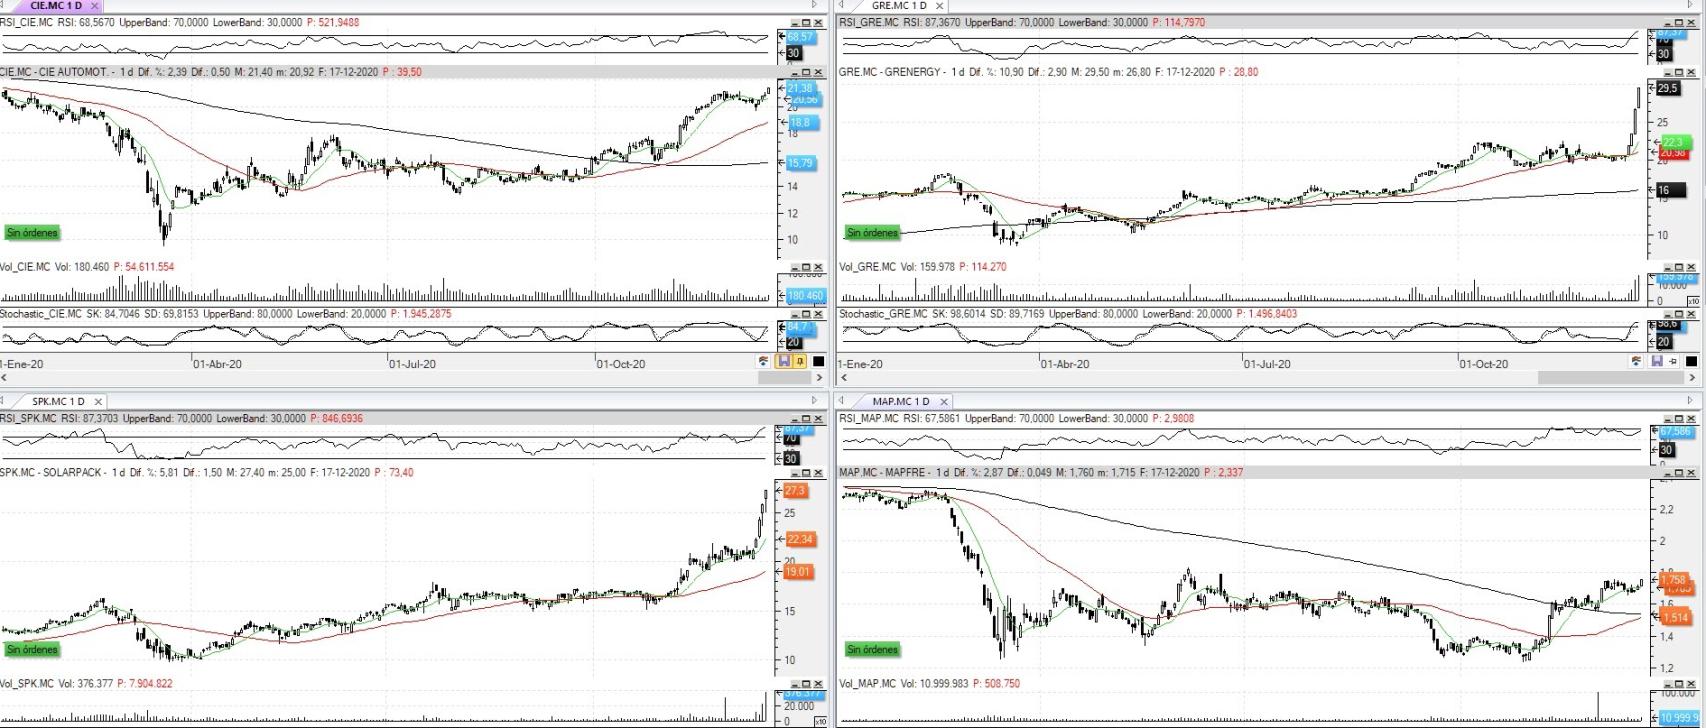The width and height of the screenshot is (1706, 728).
Task: Click 'Sin órdenes' label on MAPFRE chart
Action: point(872,650)
